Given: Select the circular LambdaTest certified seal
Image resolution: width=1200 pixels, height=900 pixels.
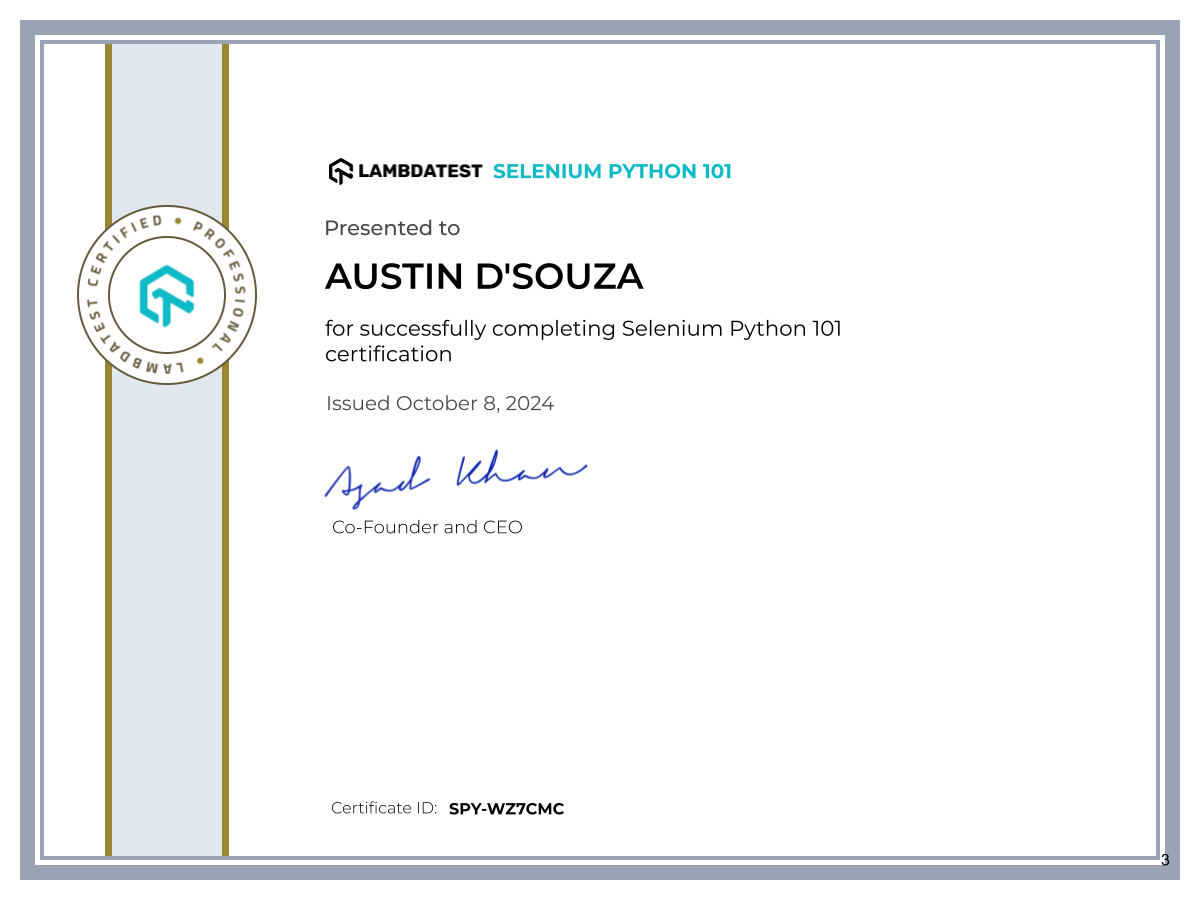Looking at the screenshot, I should coord(166,296).
